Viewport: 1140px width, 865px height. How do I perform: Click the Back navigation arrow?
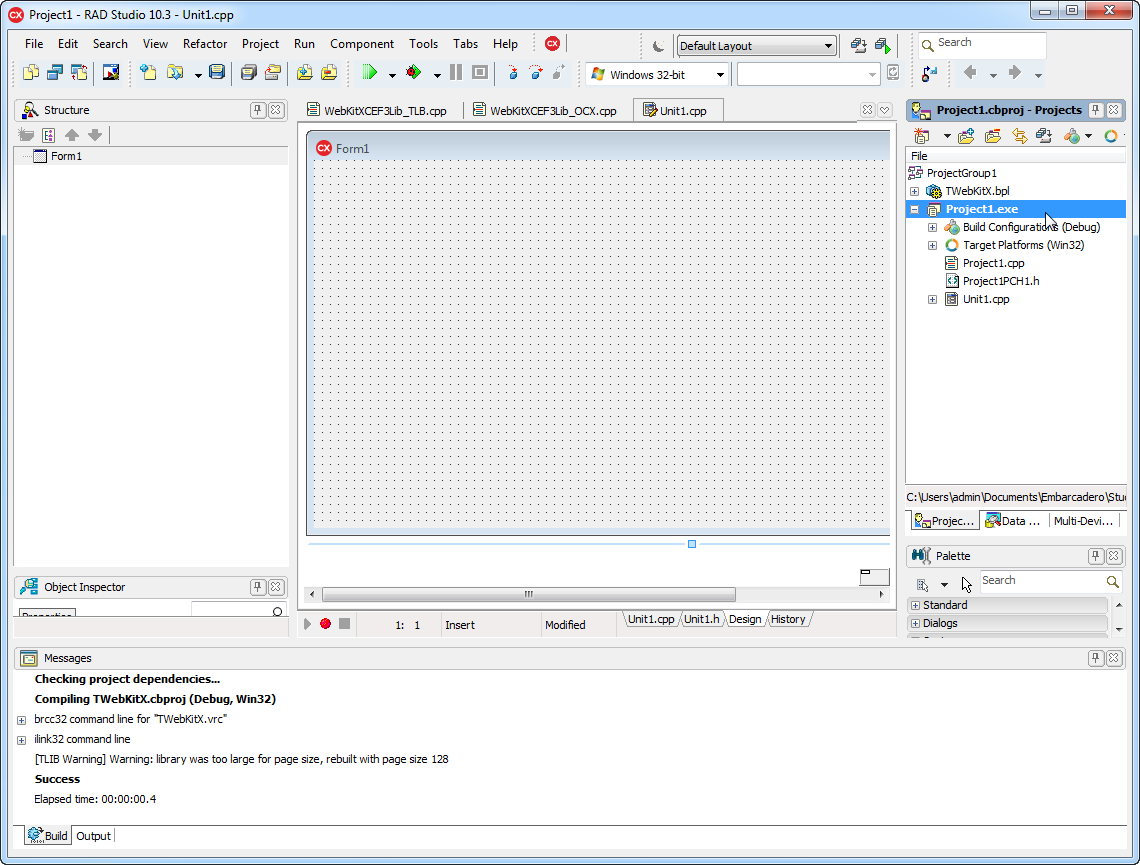pos(970,72)
